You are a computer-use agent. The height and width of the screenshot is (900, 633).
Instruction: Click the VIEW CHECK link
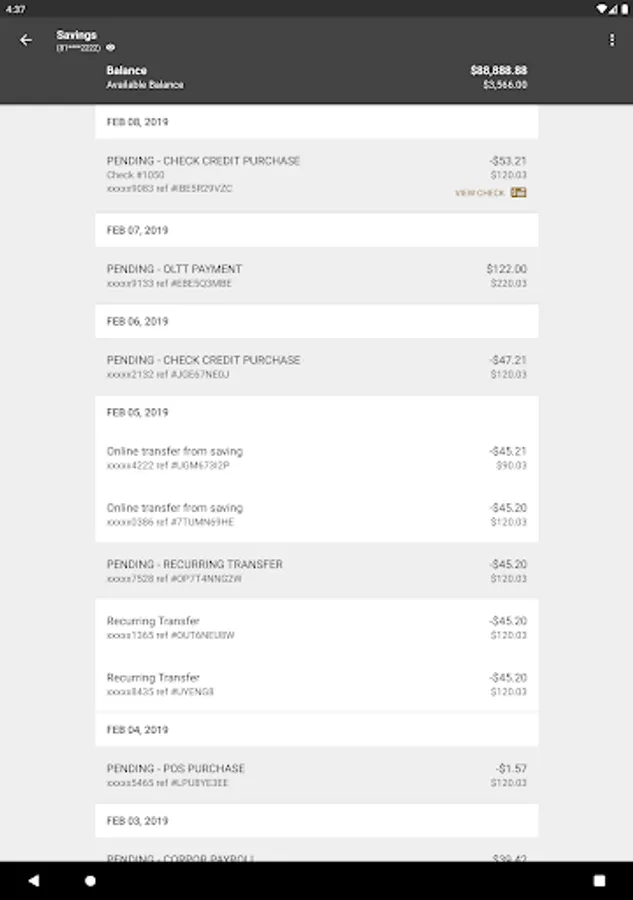[x=480, y=193]
